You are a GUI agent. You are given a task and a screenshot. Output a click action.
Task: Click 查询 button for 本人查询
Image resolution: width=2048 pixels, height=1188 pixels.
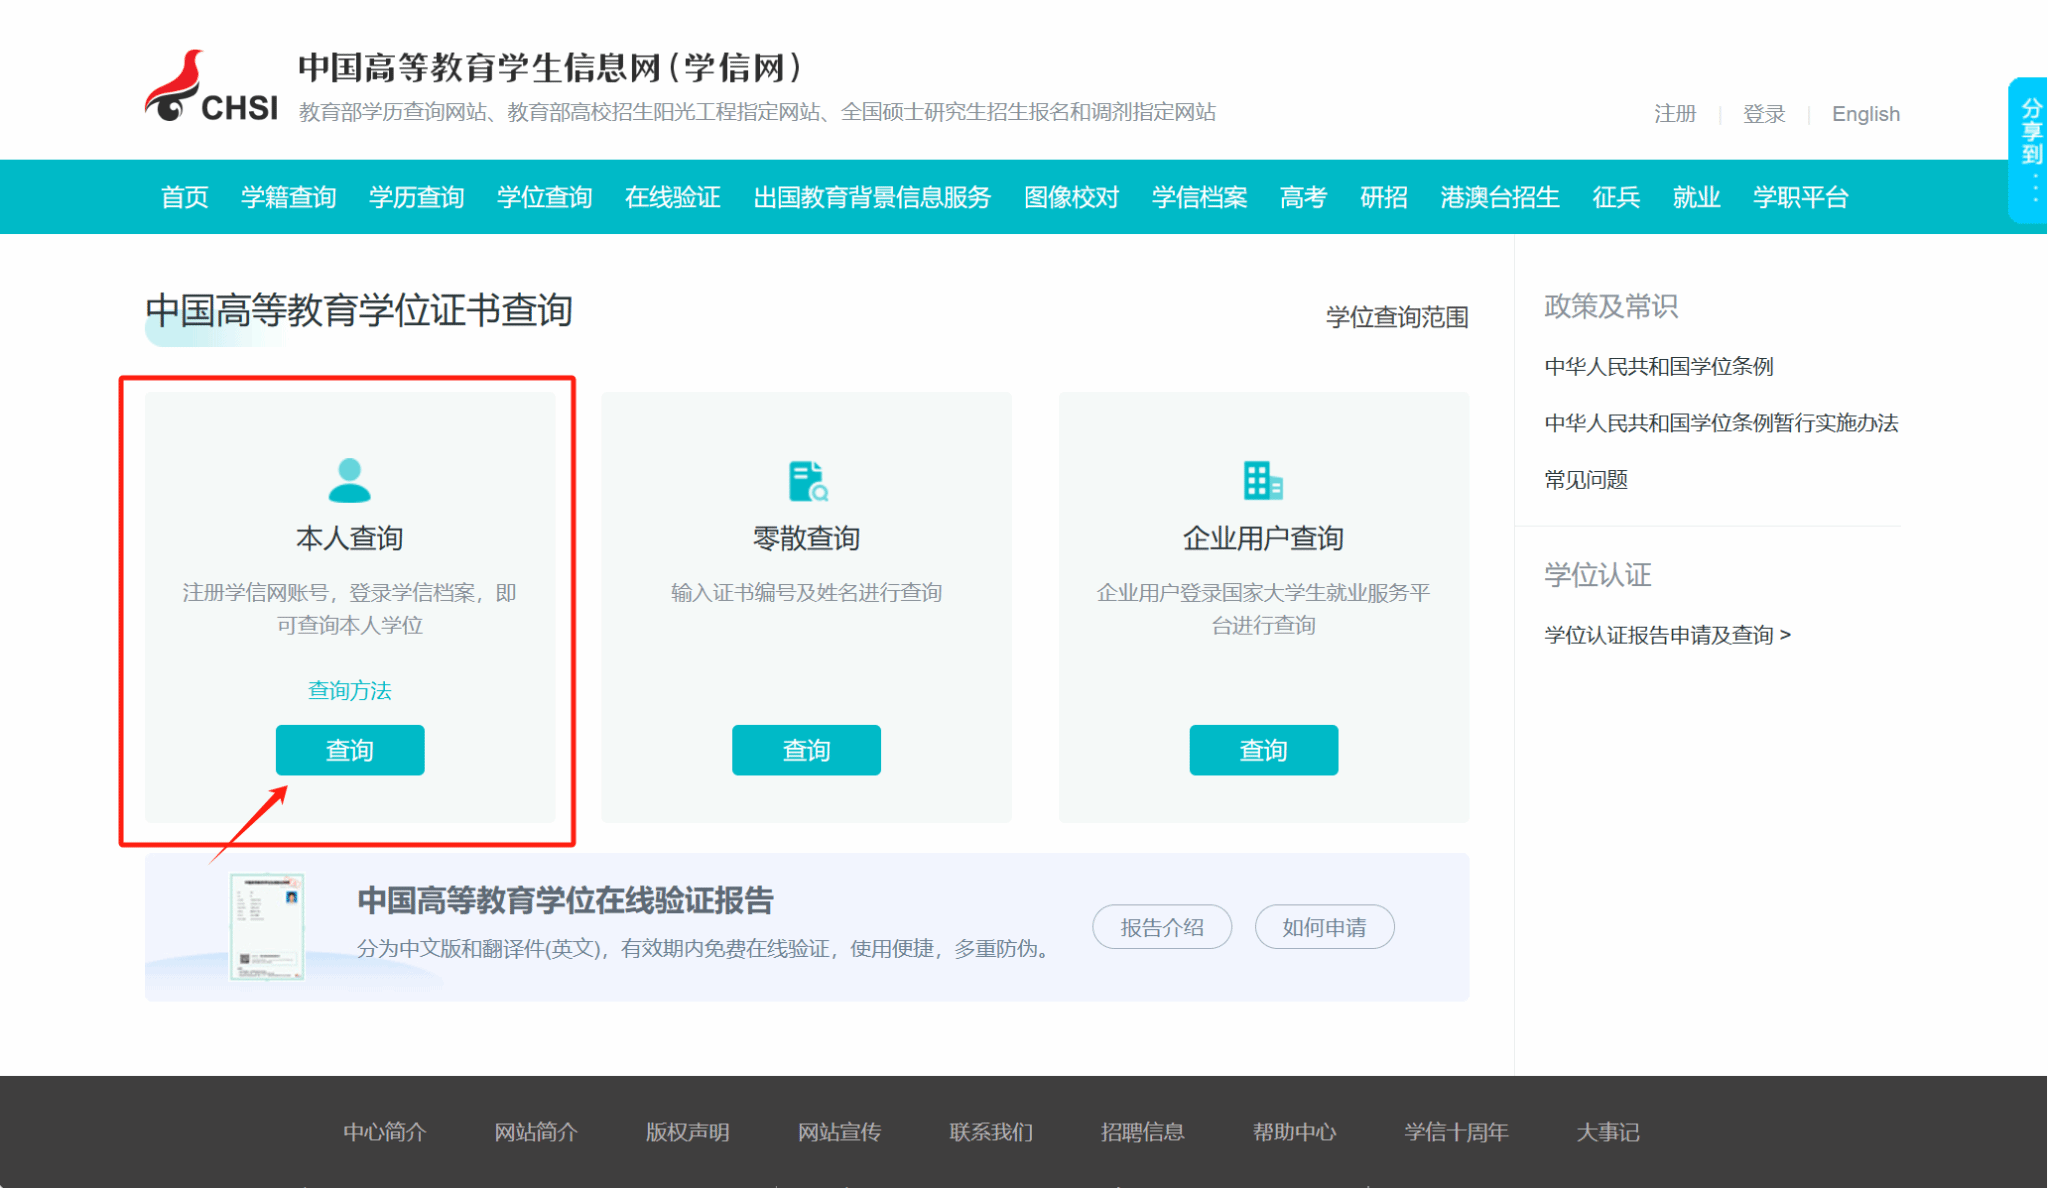coord(350,750)
